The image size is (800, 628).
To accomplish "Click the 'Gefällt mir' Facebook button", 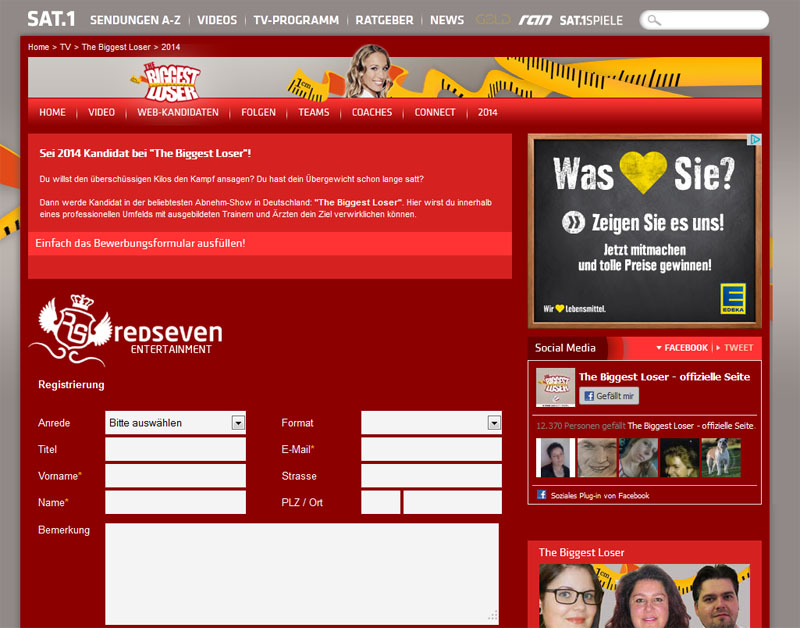I will [x=607, y=396].
